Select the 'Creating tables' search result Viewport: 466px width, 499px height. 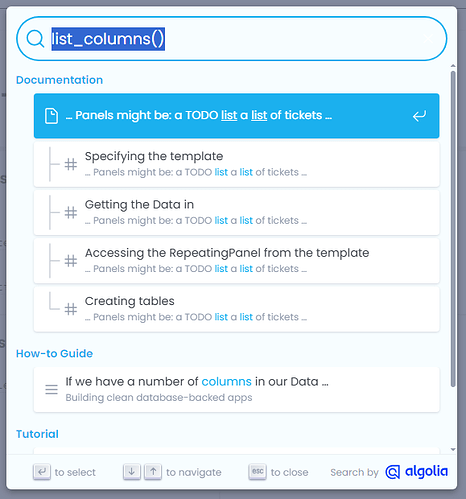pos(236,309)
